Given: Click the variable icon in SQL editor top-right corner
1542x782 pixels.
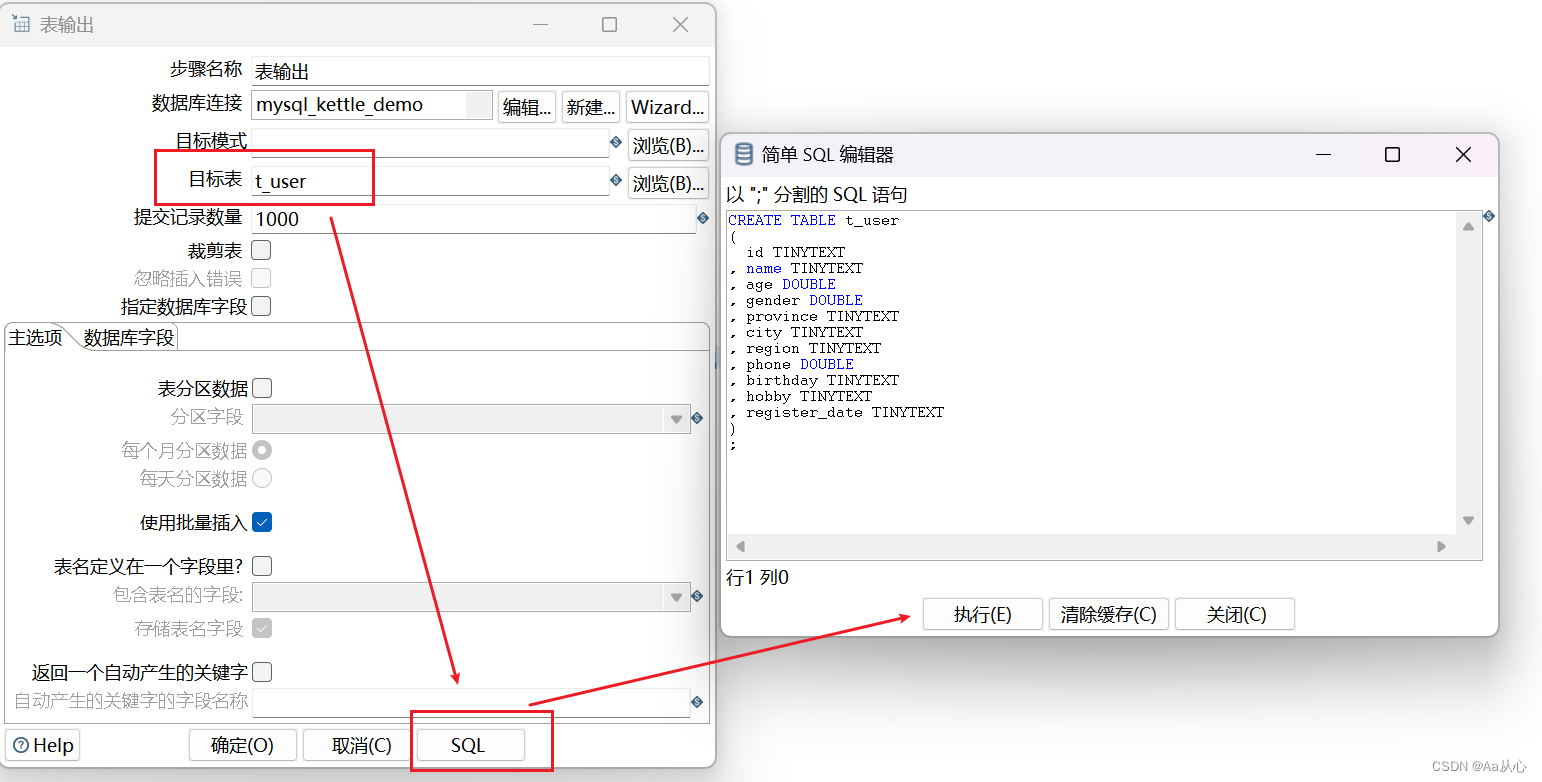Looking at the screenshot, I should [x=1488, y=216].
